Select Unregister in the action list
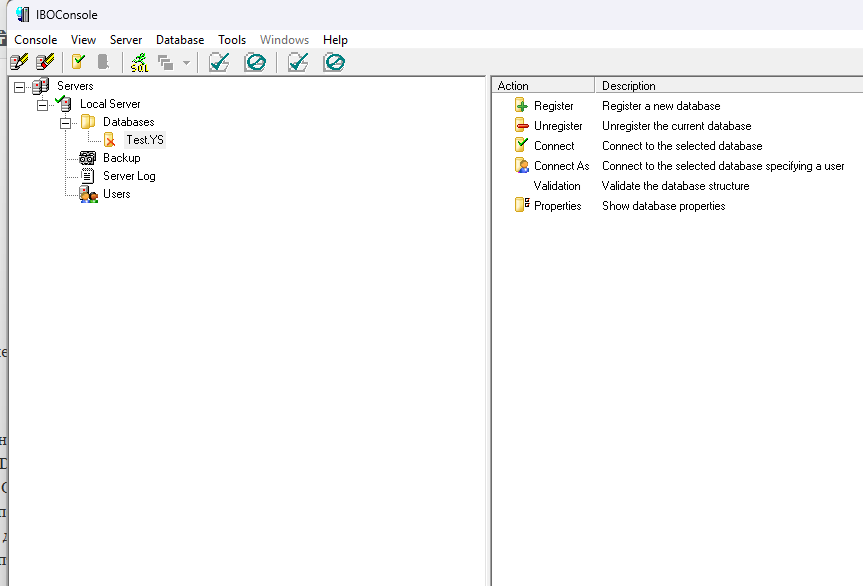The height and width of the screenshot is (586, 863). [x=558, y=126]
